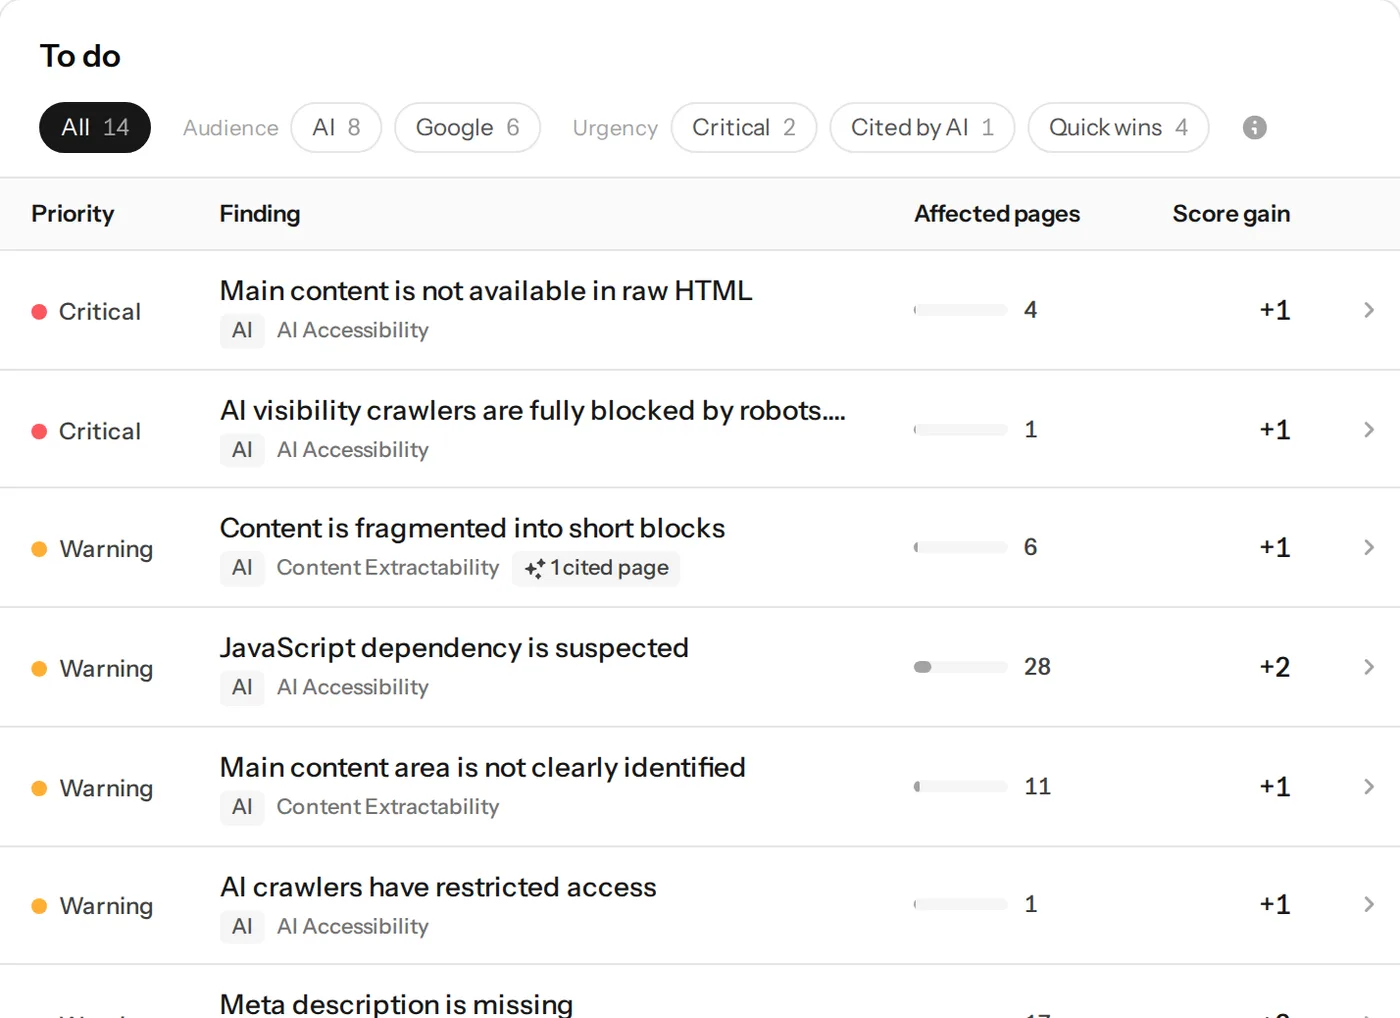Click red Critical dot for raw HTML finding

tap(39, 312)
